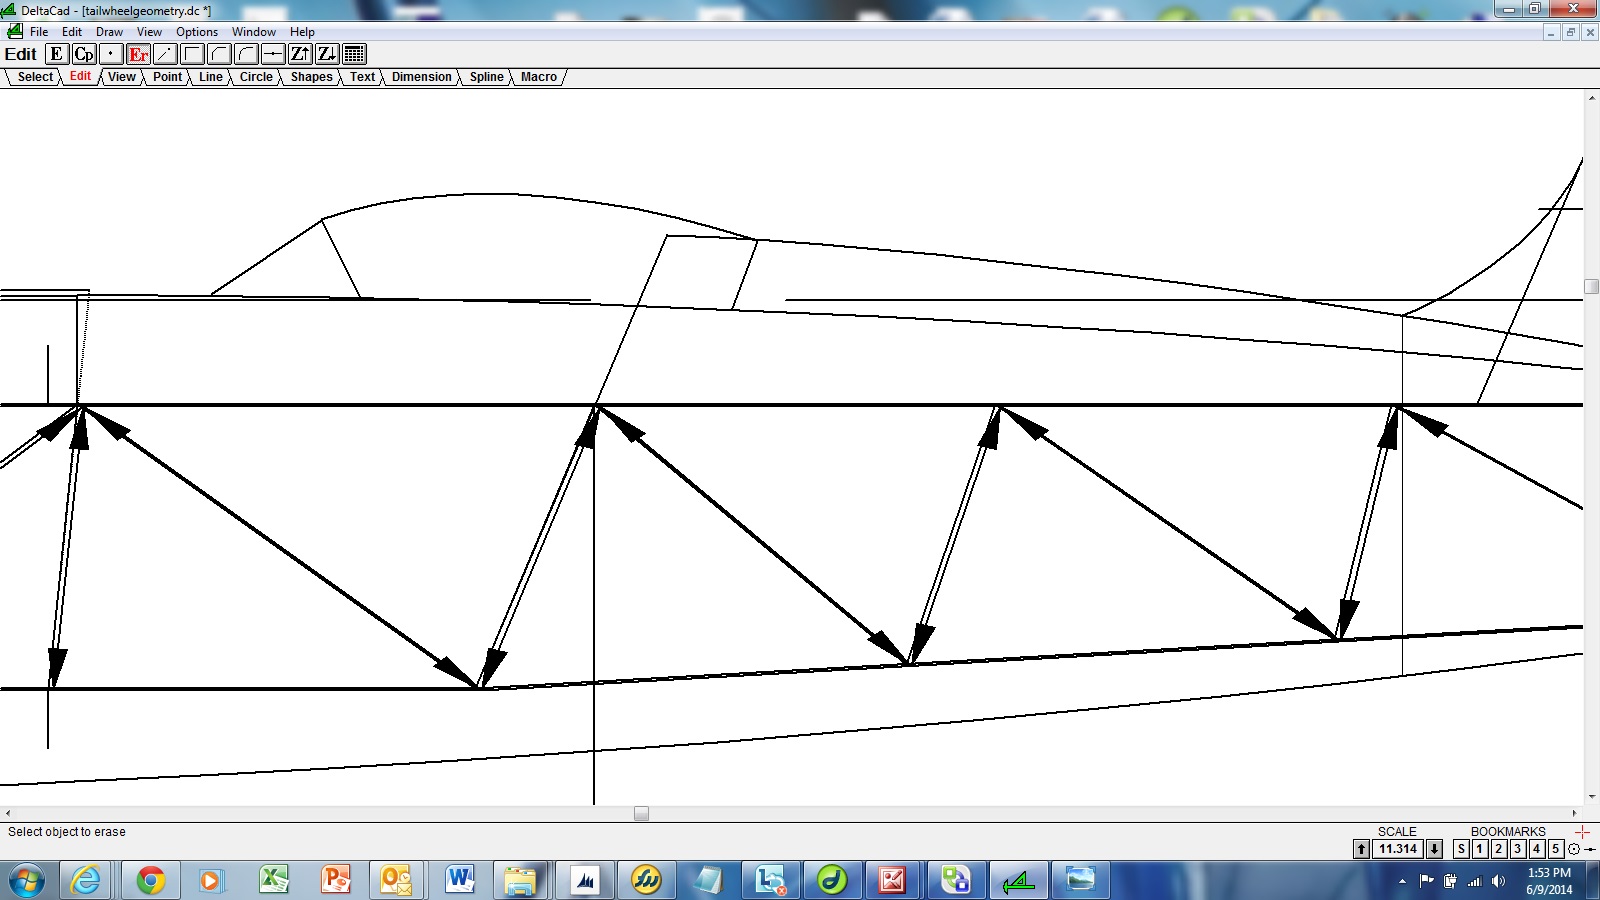Choose the Z down-arrow toolbar icon
Screen dimensions: 1600x900
[x=327, y=54]
